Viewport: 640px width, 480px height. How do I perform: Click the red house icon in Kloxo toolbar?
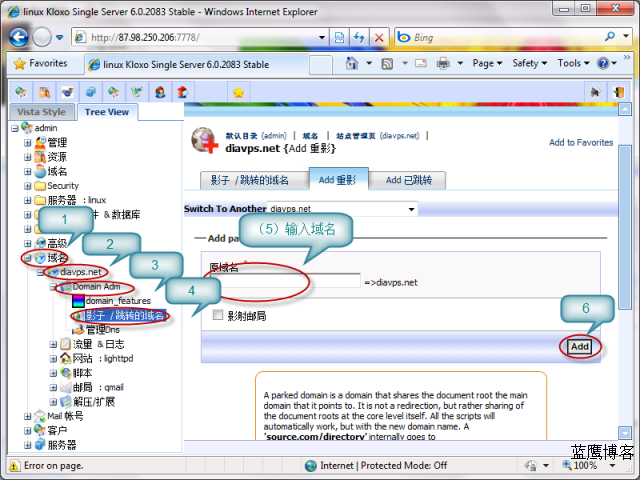click(x=183, y=92)
